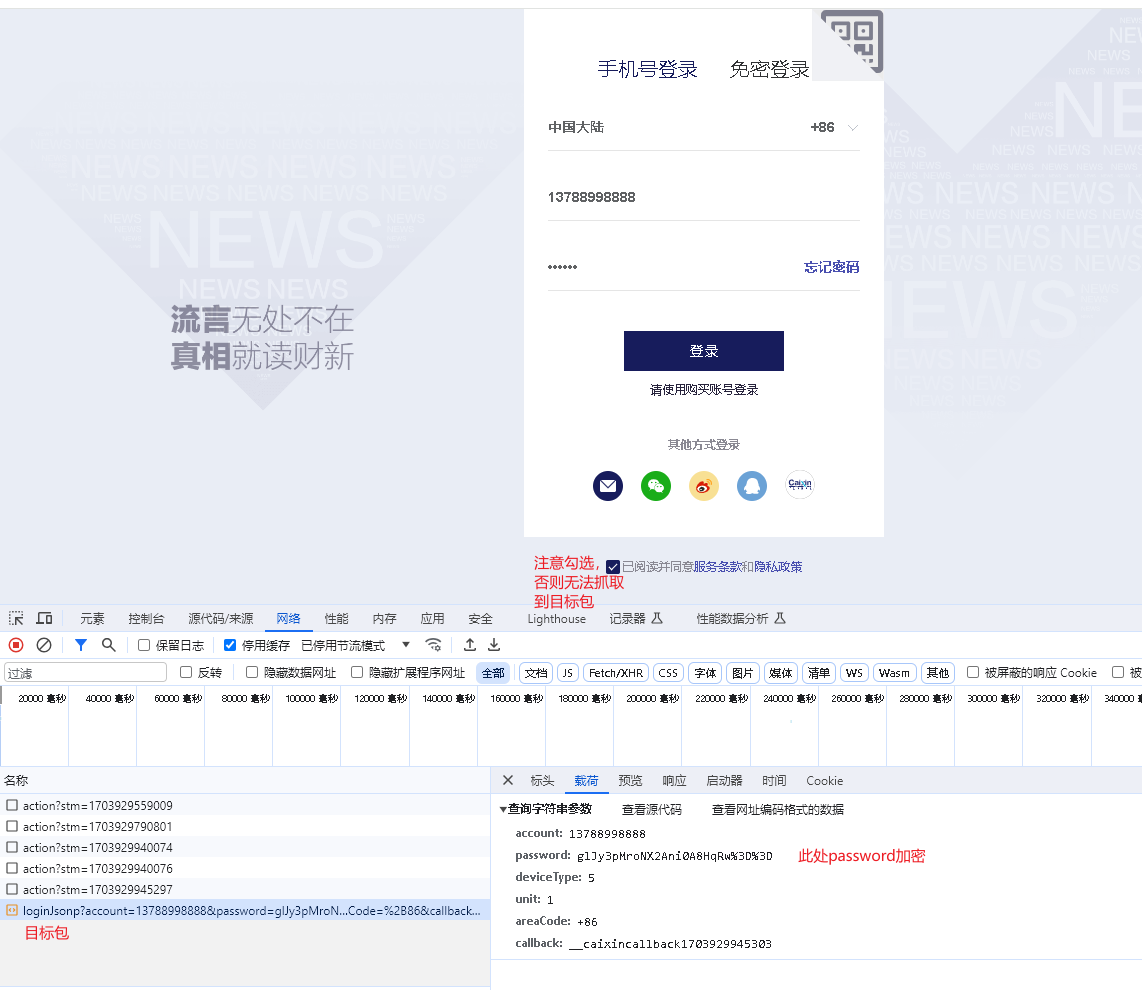Open the Cookie request tab
1142x990 pixels.
(x=824, y=780)
